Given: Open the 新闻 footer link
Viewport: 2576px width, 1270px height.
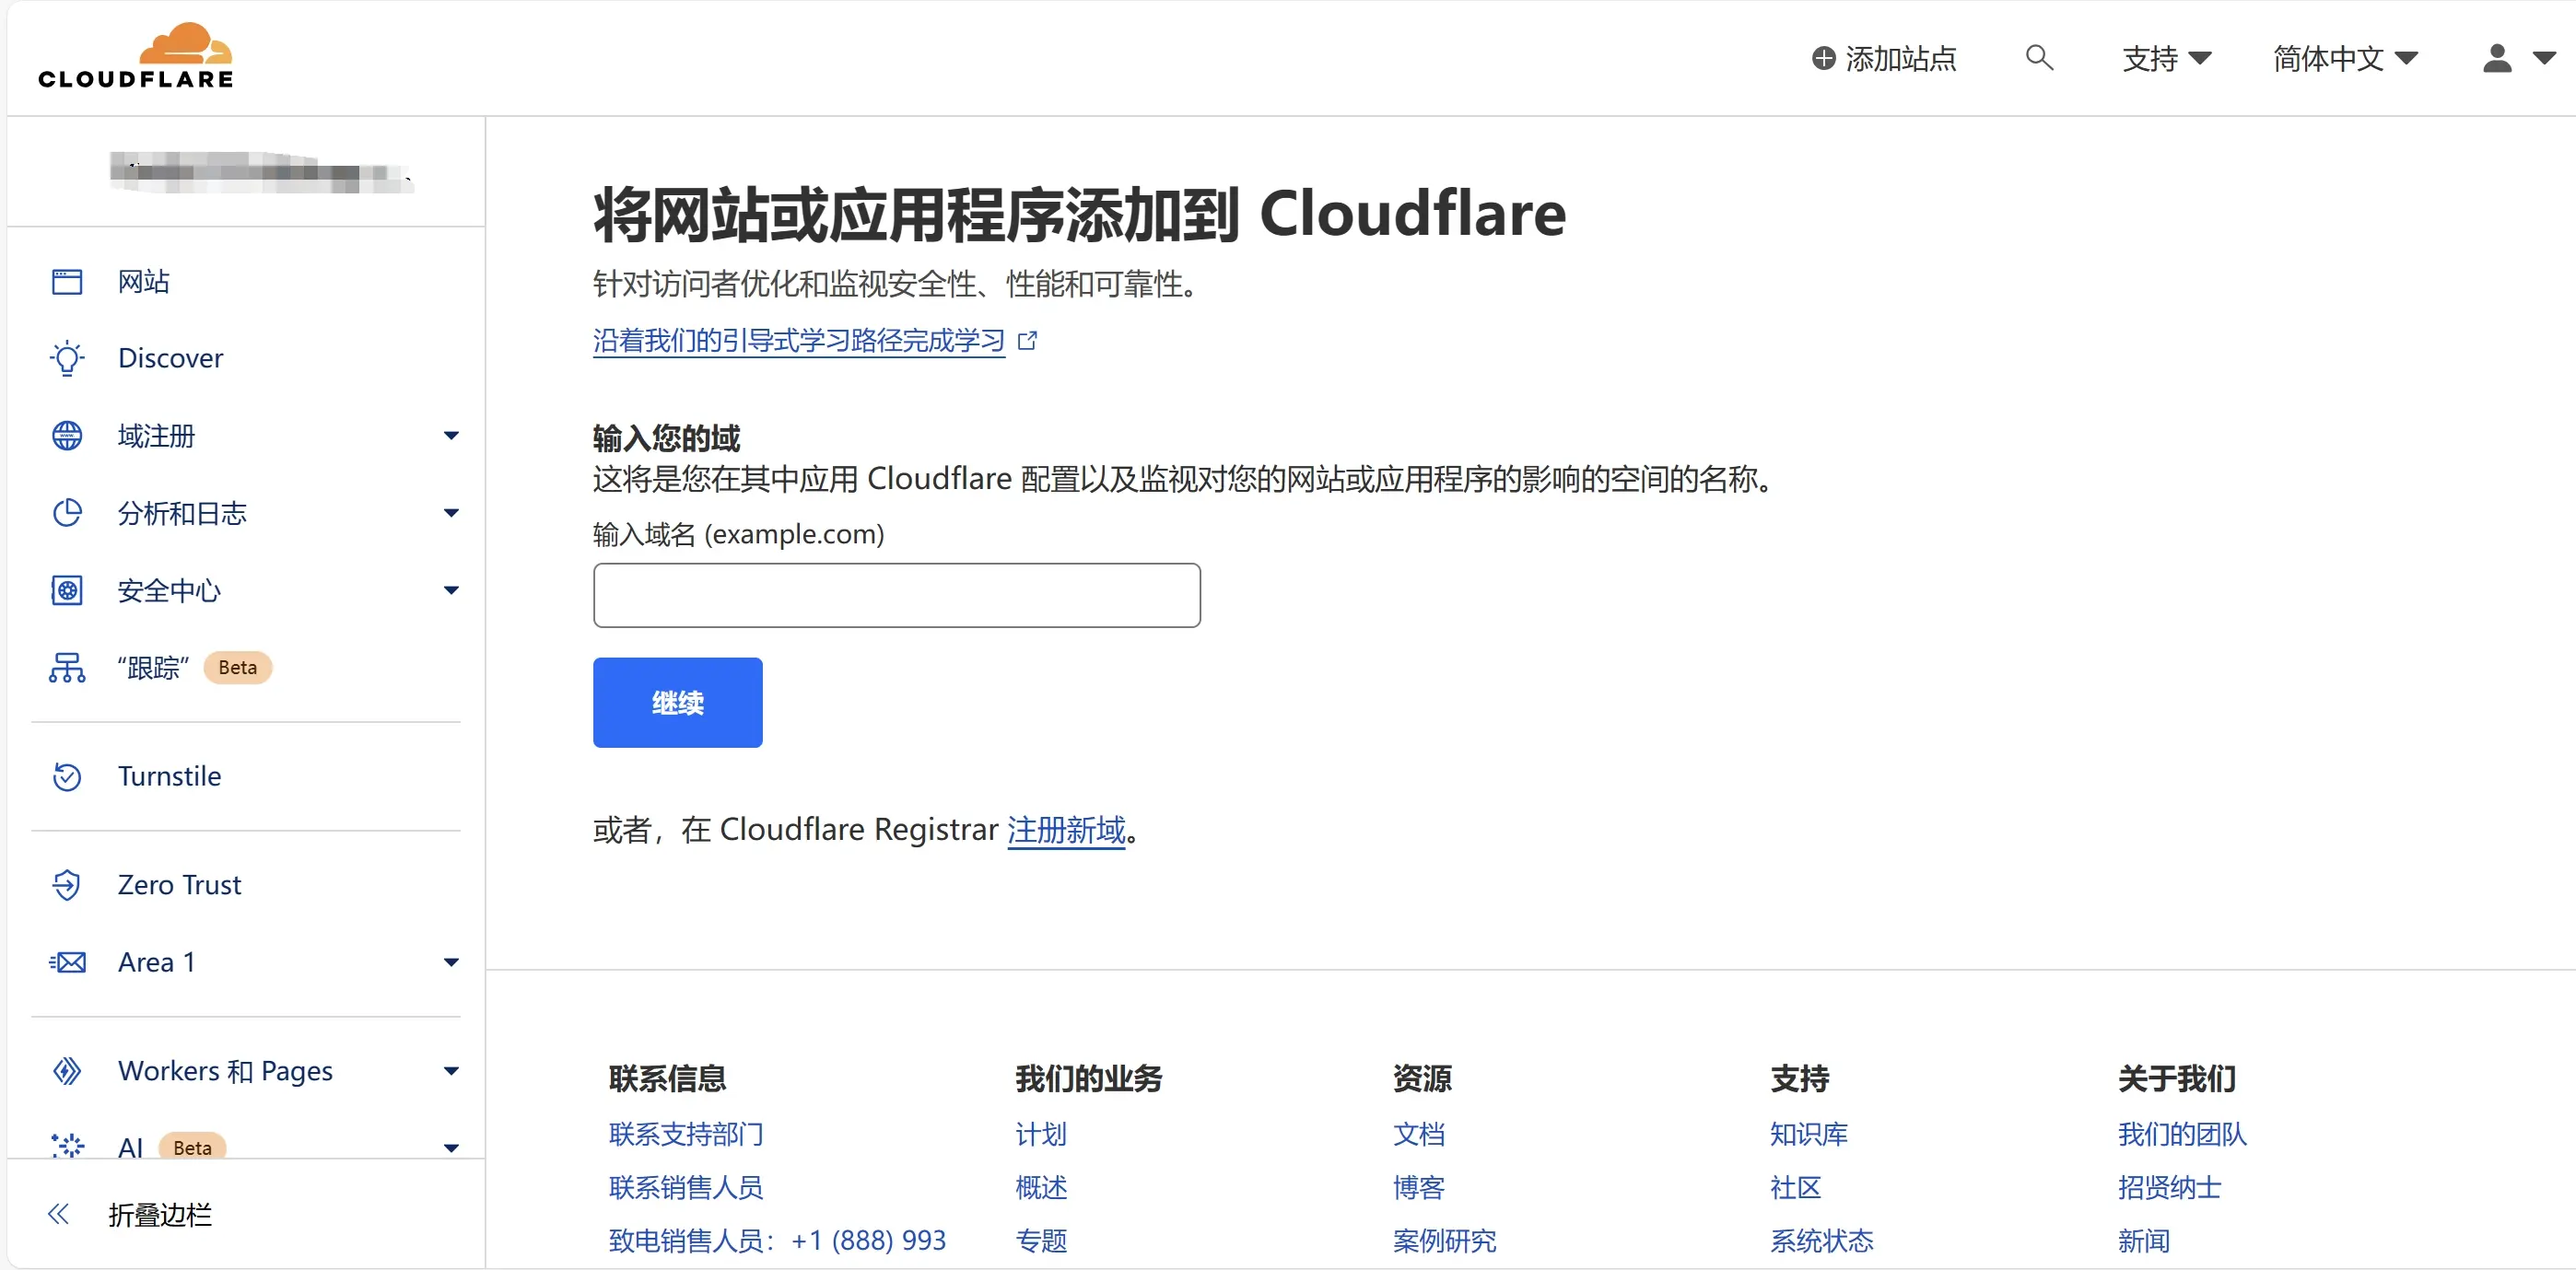Looking at the screenshot, I should (x=2143, y=1241).
